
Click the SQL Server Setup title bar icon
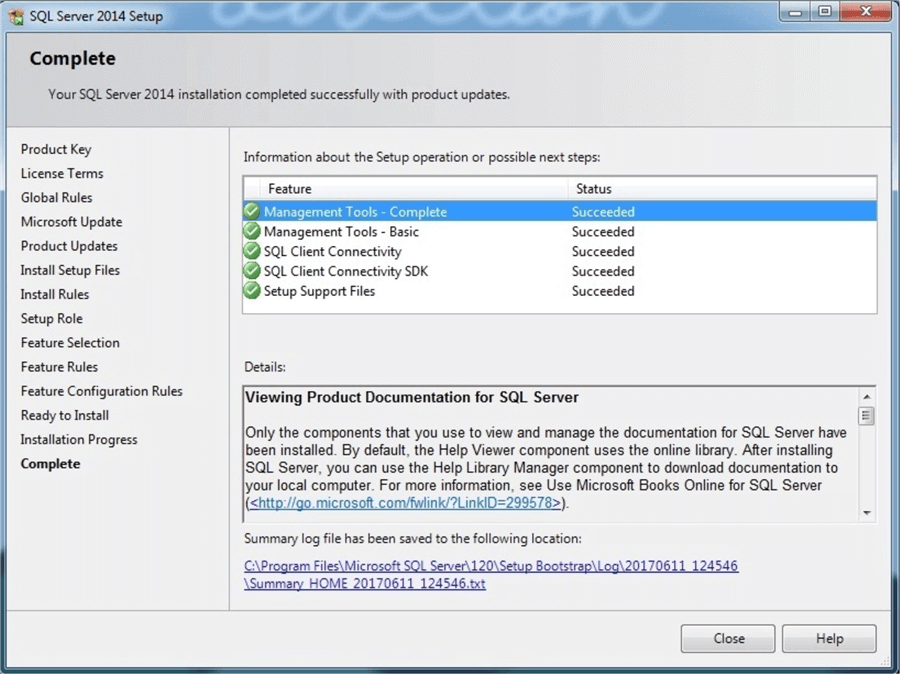[x=16, y=16]
